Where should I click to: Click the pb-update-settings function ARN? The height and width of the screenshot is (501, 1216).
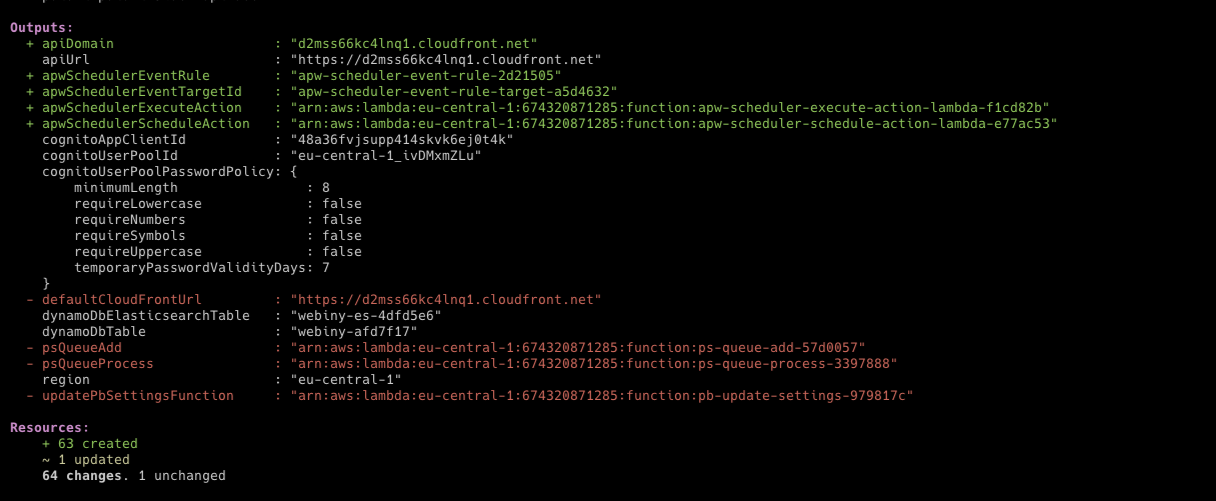(601, 396)
